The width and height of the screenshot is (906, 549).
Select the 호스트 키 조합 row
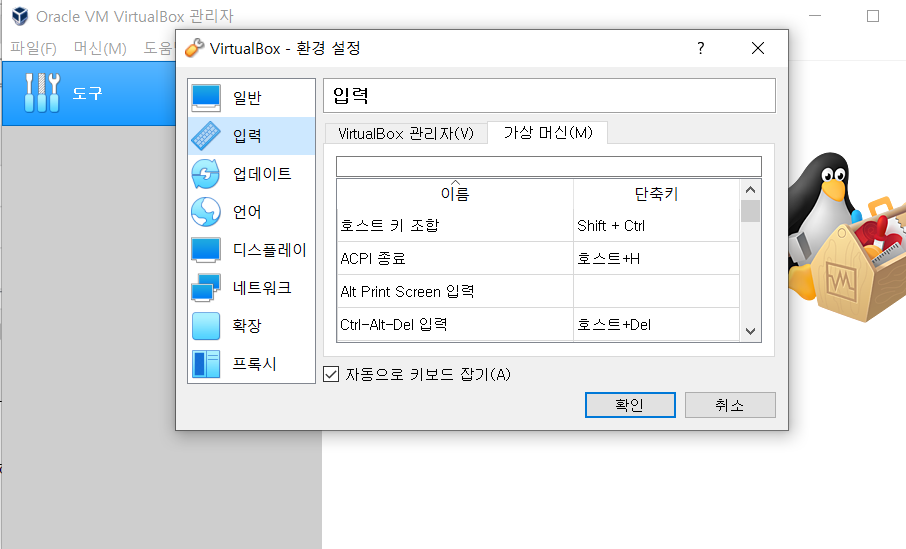(x=538, y=225)
